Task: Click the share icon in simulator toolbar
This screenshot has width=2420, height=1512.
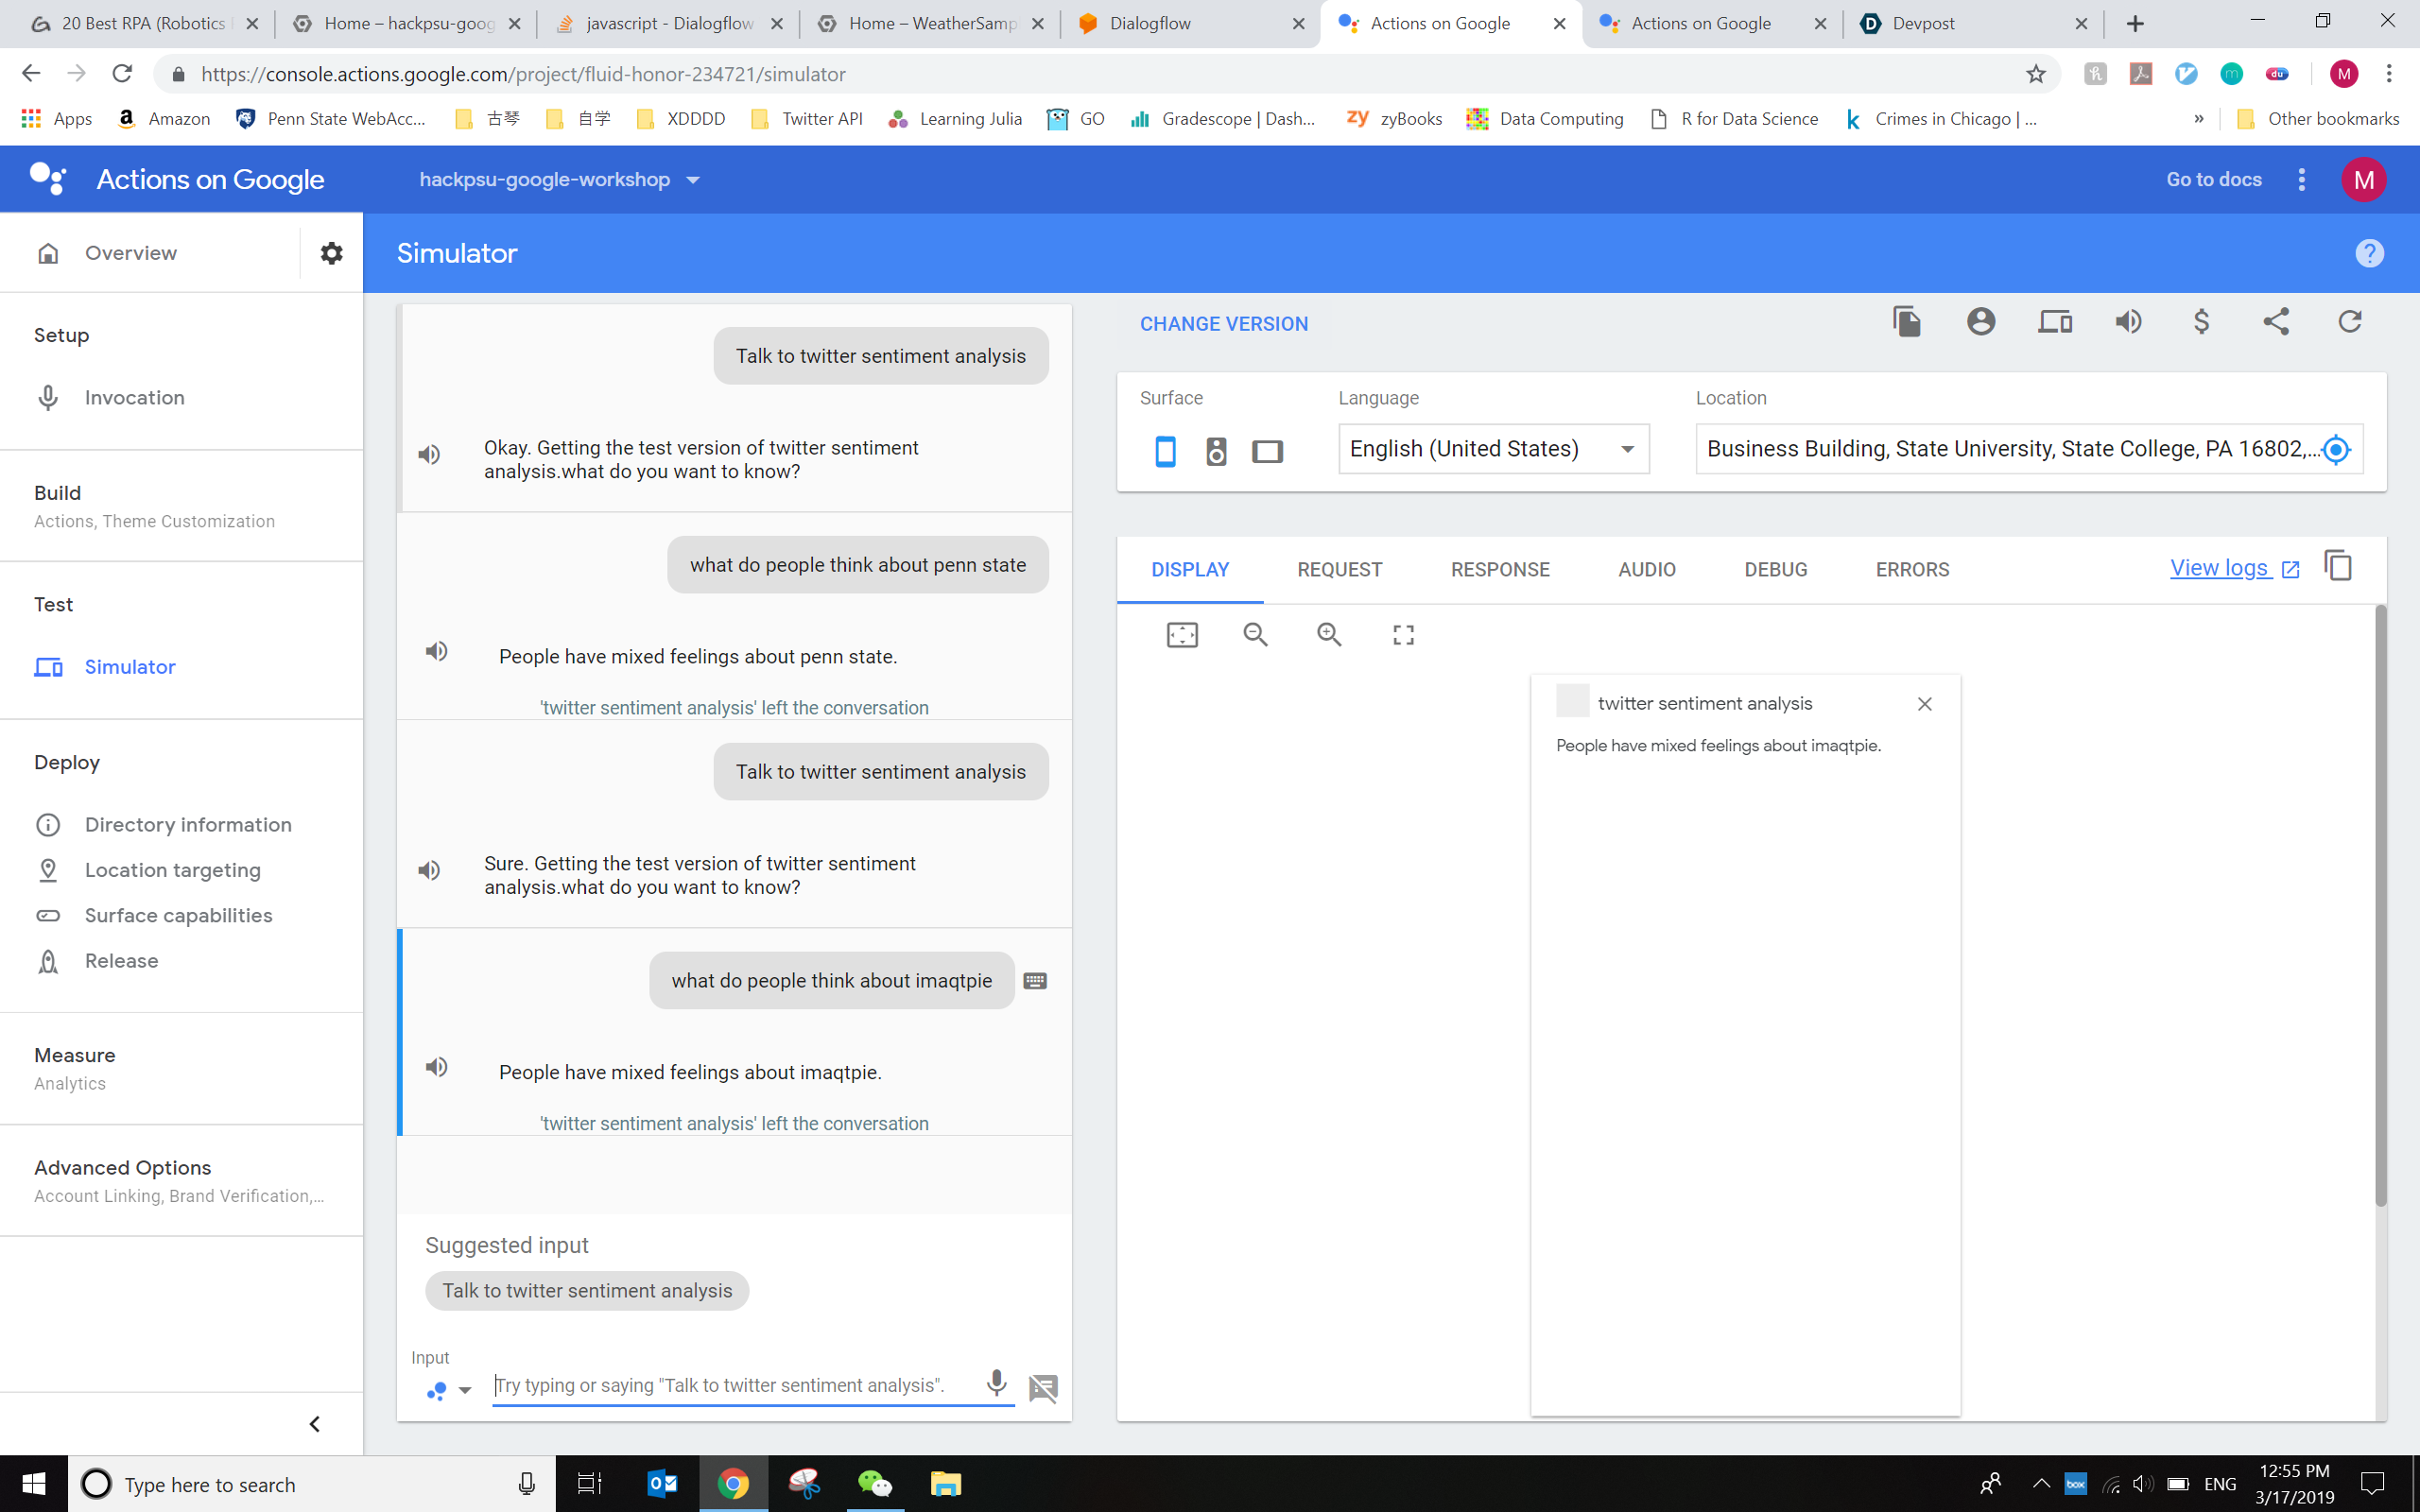Action: pos(2275,322)
